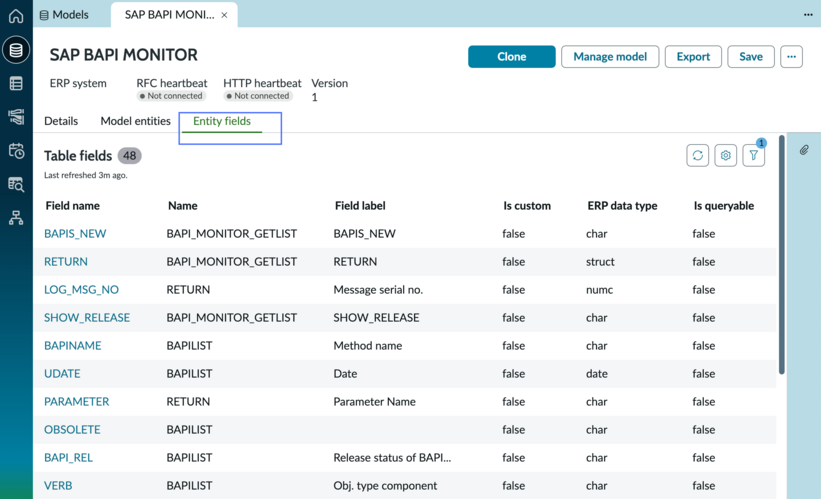Sort by Field name column header
Image resolution: width=821 pixels, height=499 pixels.
click(x=72, y=206)
